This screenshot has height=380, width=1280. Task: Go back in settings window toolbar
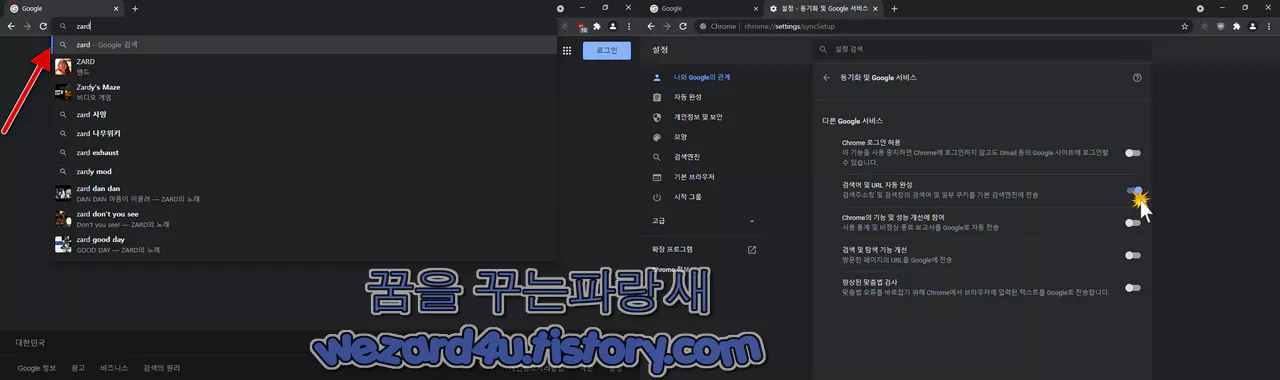pos(651,26)
